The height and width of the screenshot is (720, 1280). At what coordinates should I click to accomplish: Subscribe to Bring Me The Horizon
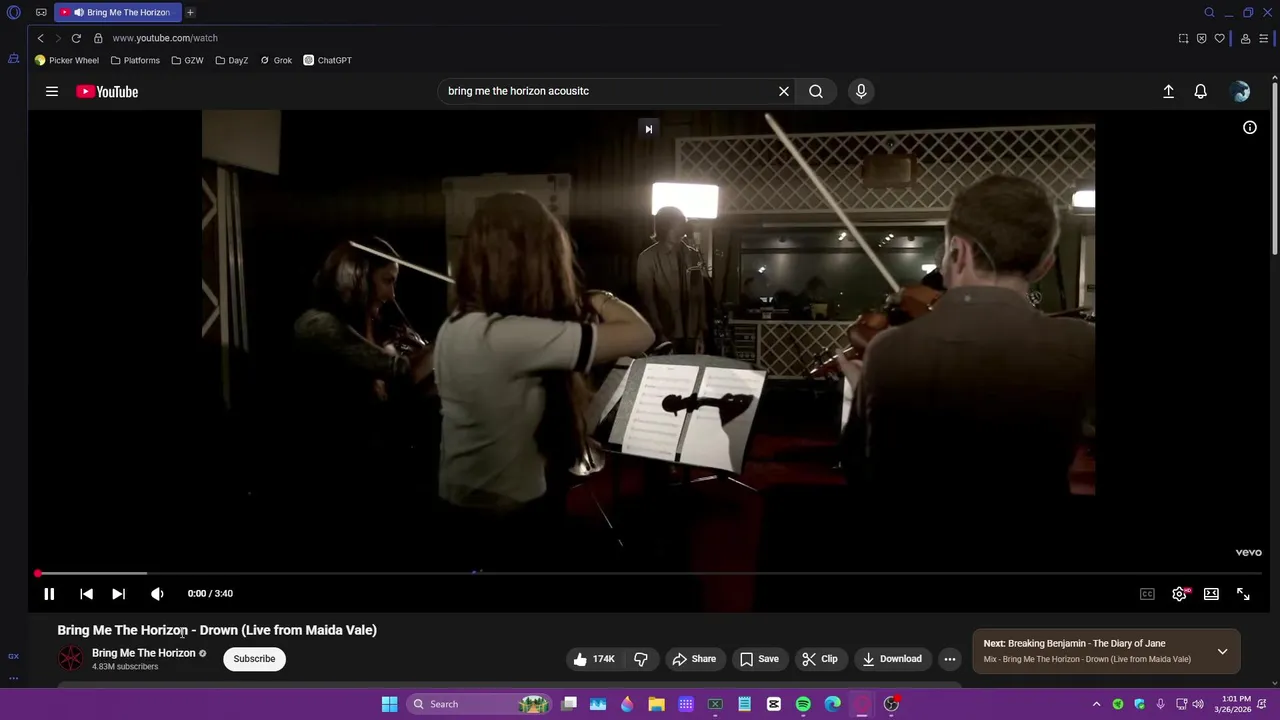click(x=254, y=659)
